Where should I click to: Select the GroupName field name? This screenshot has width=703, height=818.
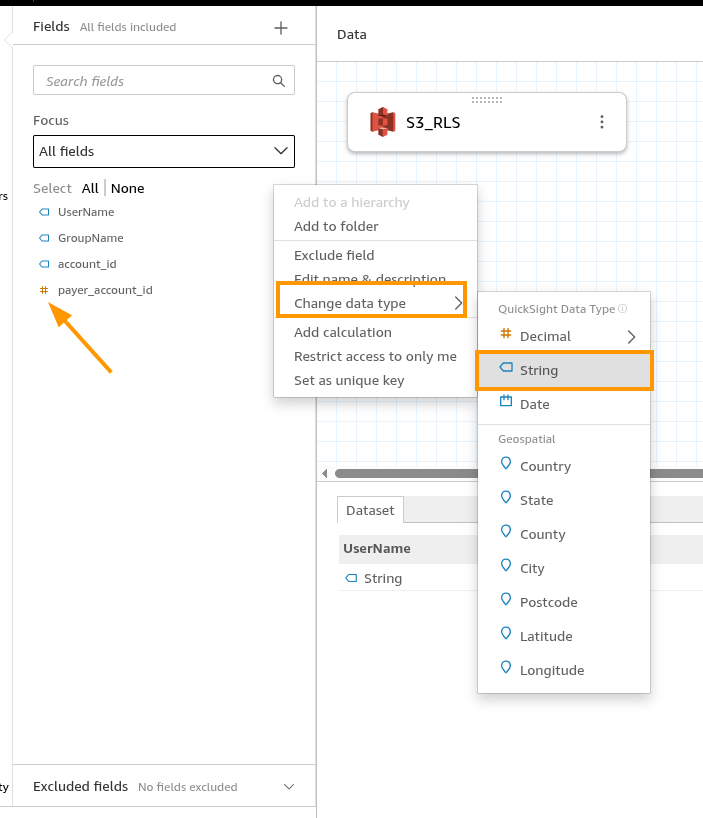tap(91, 238)
